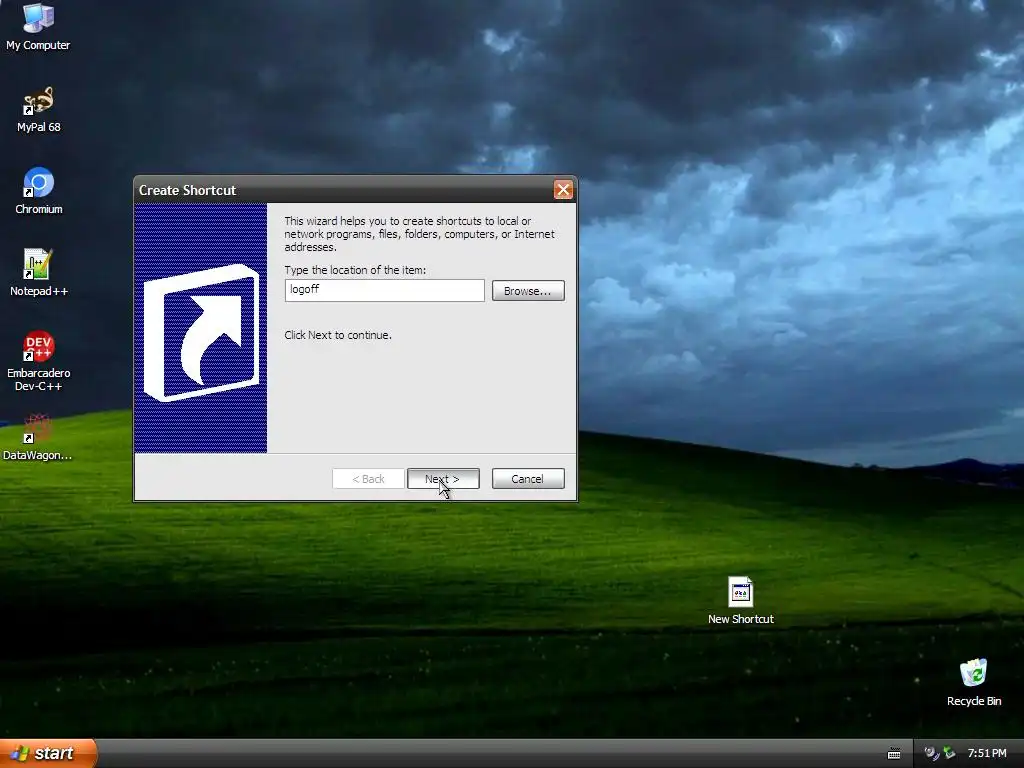Select the Embarcadero Dev-C++ desktop shortcut
1024x768 pixels.
pos(39,361)
